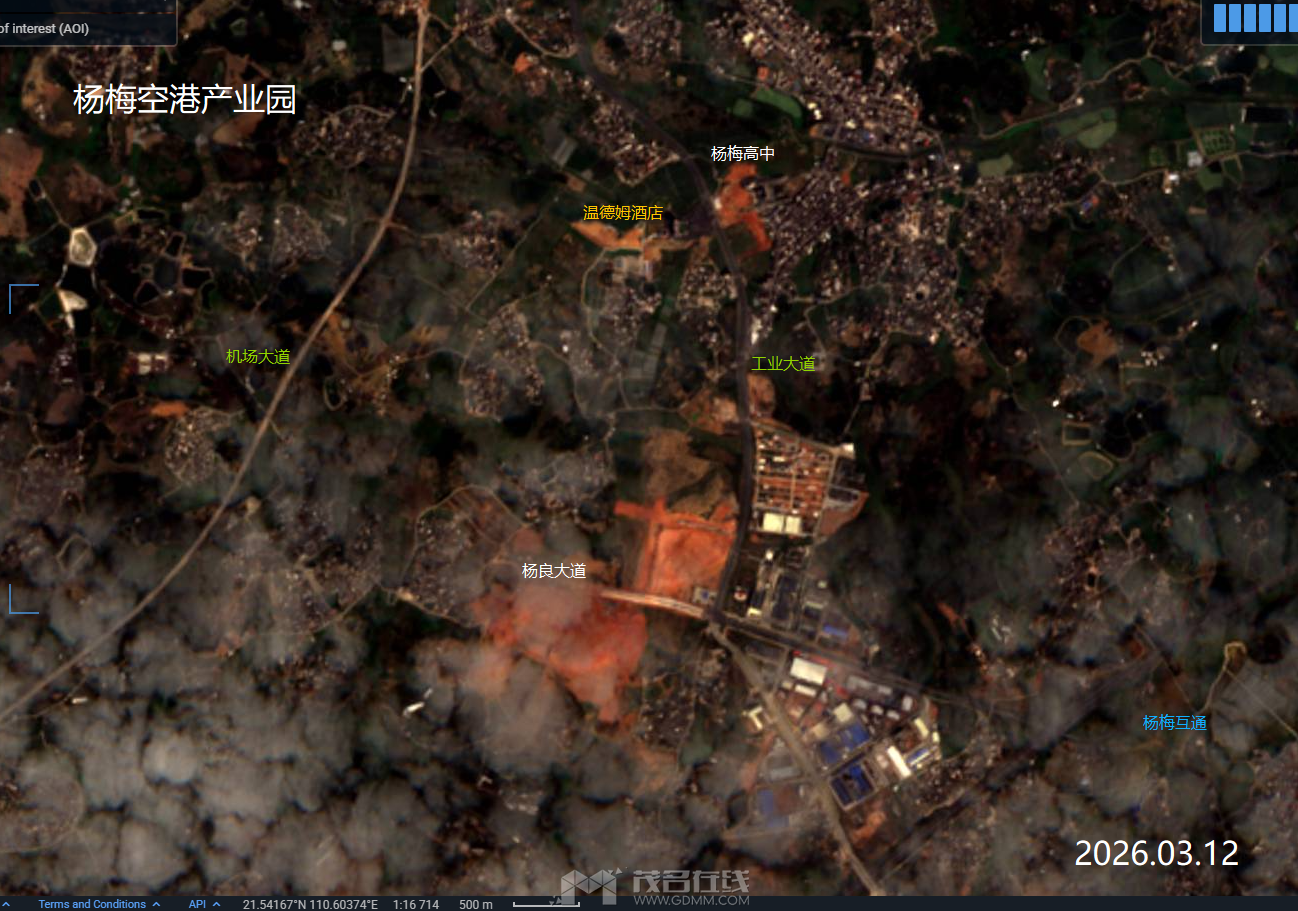This screenshot has height=911, width=1298.
Task: Select the 机场大道 road label
Action: [x=256, y=356]
